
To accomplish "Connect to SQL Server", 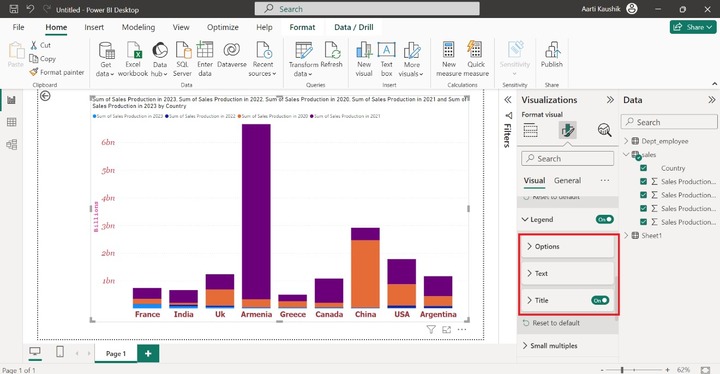I will coord(182,59).
